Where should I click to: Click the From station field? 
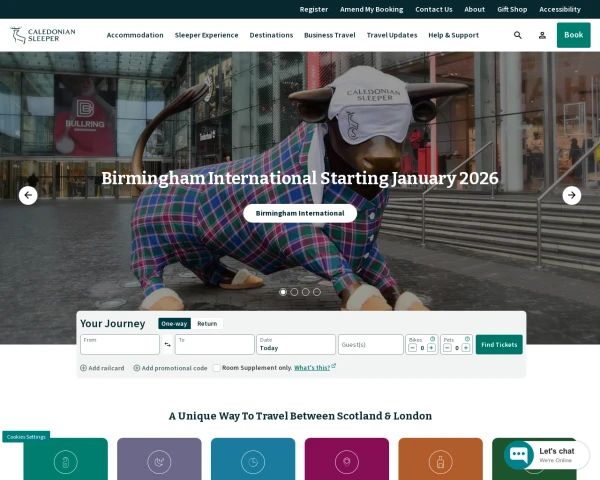[120, 344]
